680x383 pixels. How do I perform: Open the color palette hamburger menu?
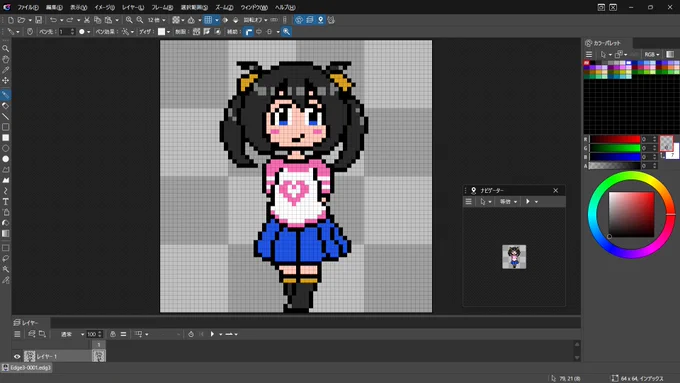(589, 54)
